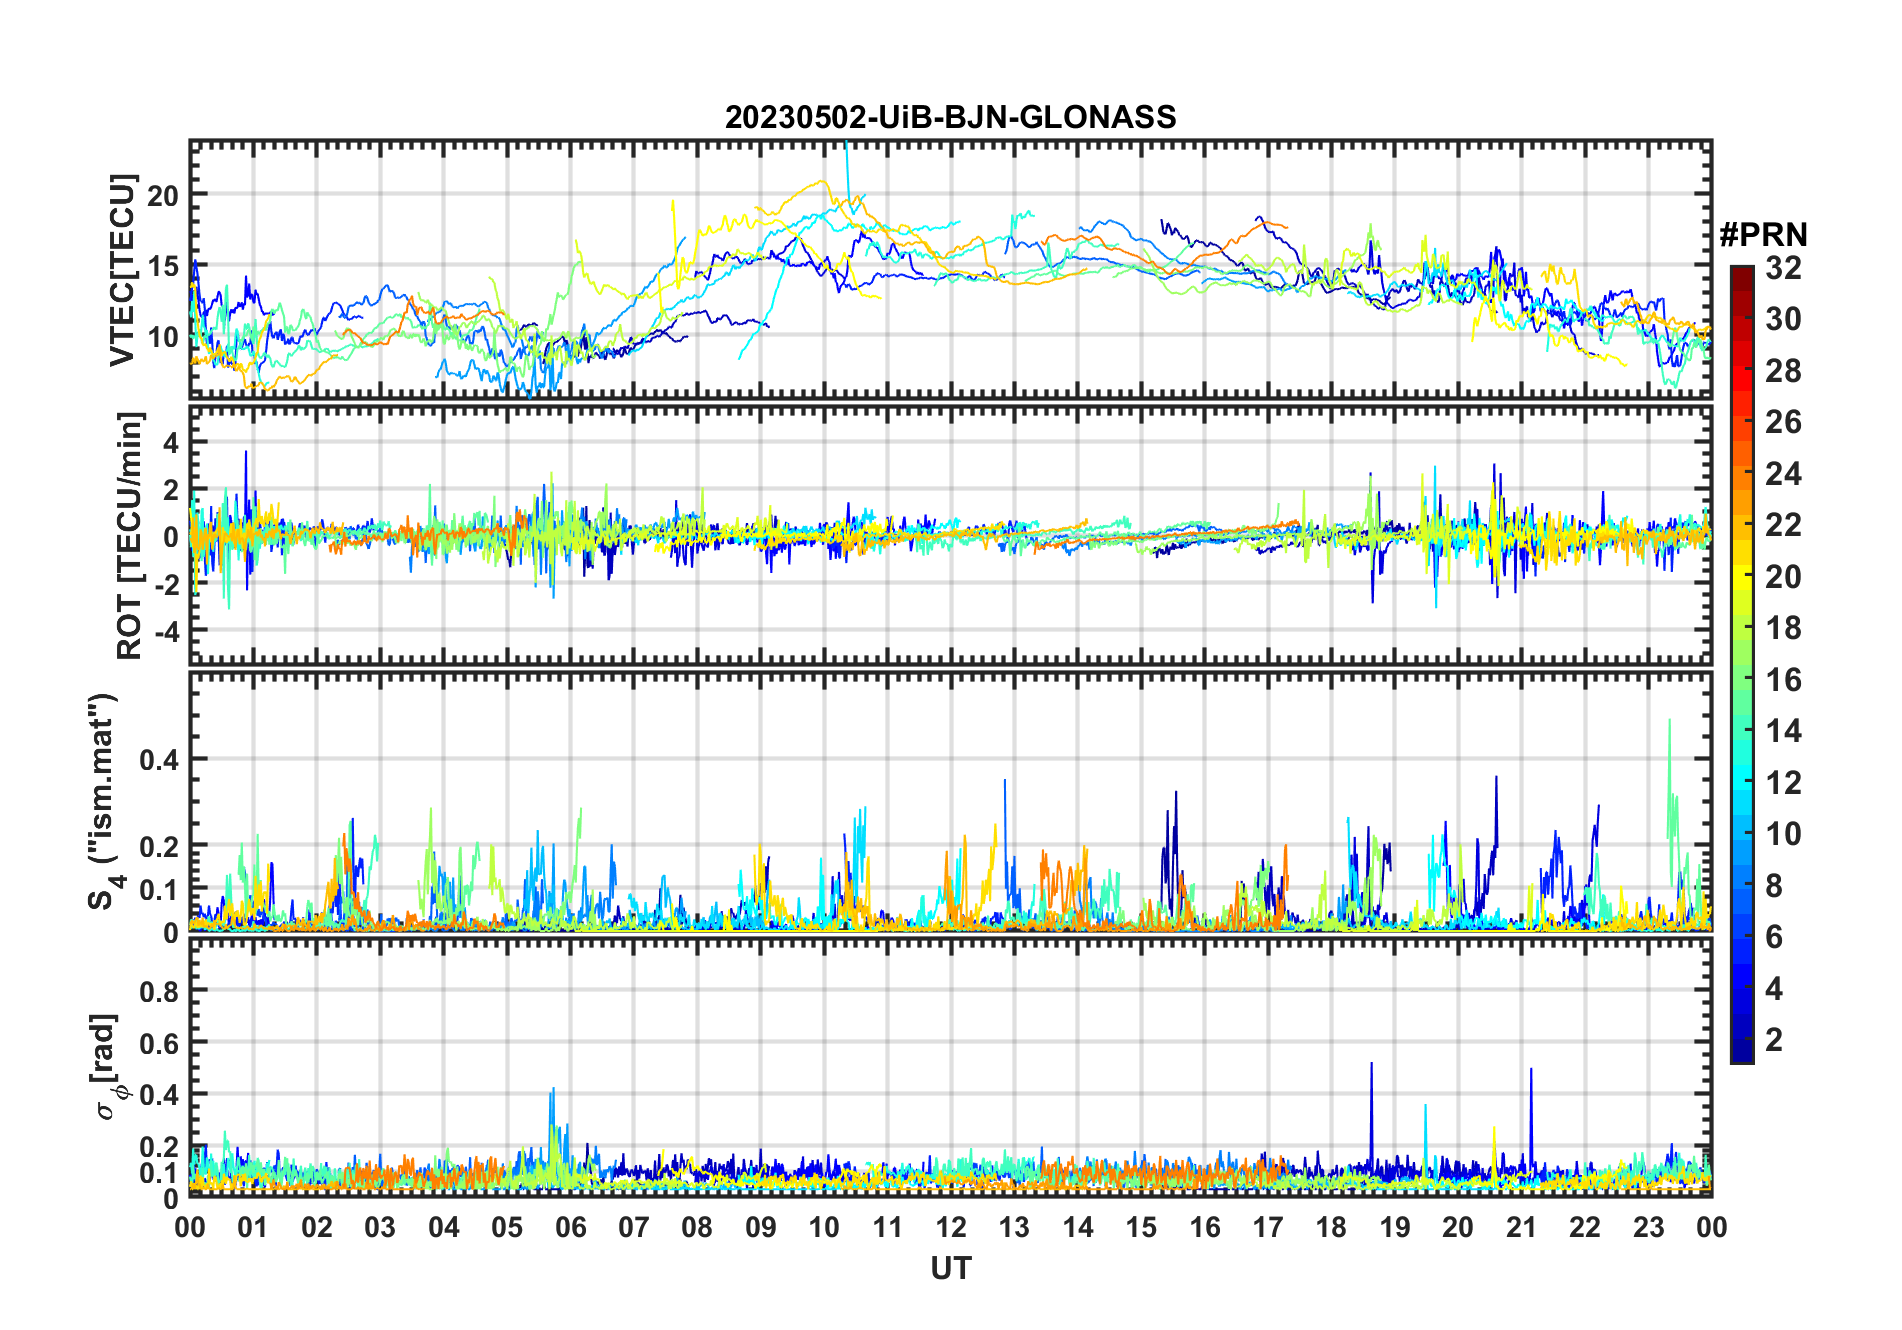
Task: Click the tallest green S4 peak after 23 UT
Action: 1668,722
